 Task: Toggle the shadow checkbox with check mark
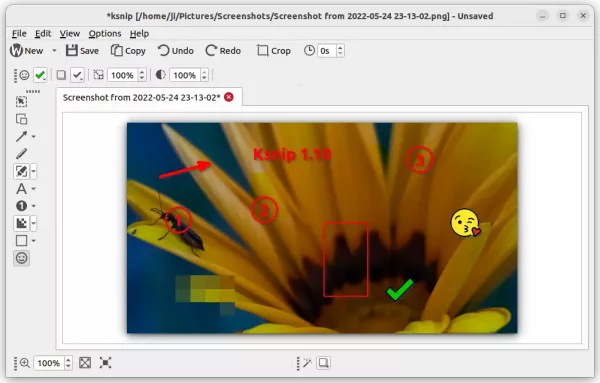(x=77, y=75)
